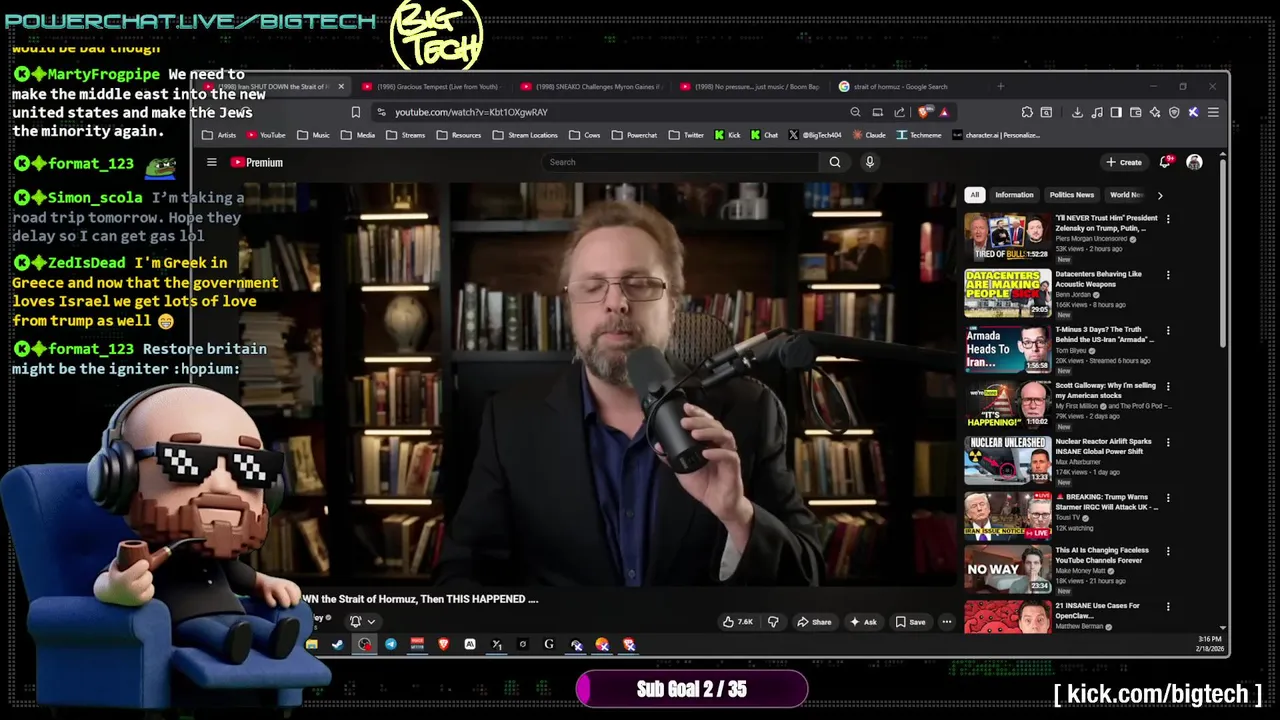Switch to Gracious Tempest browser tab
Viewport: 1280px width, 720px height.
[x=431, y=87]
